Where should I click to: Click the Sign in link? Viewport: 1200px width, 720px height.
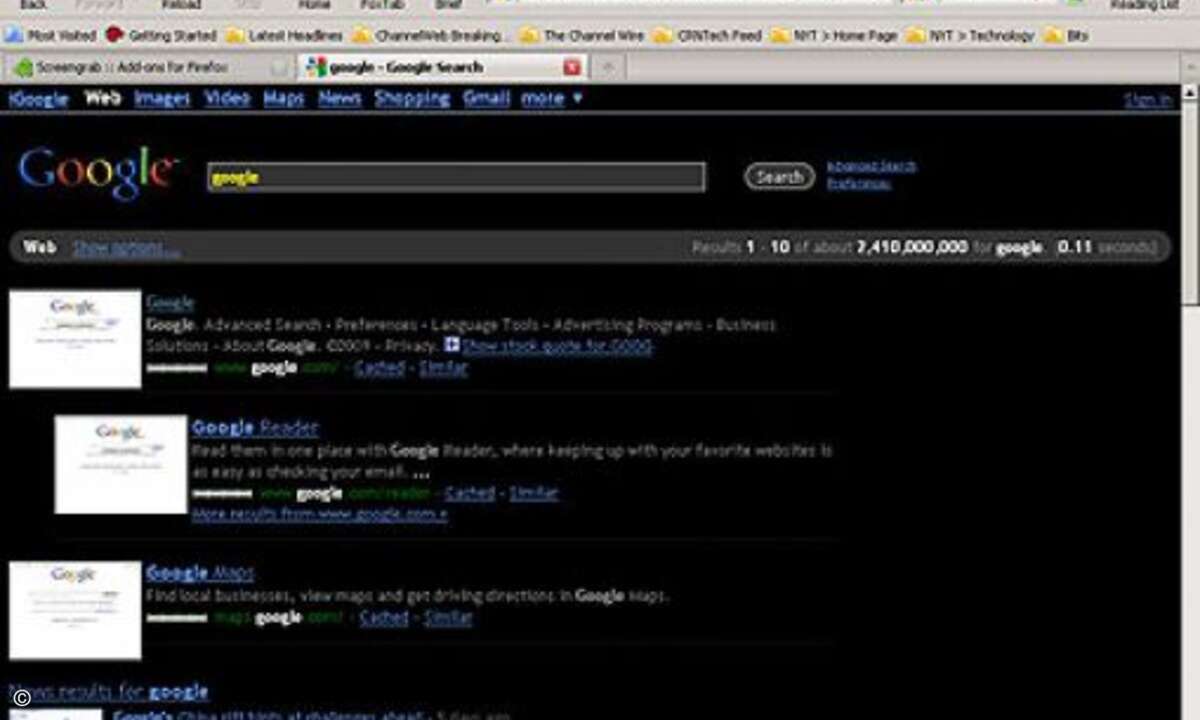click(x=1148, y=99)
